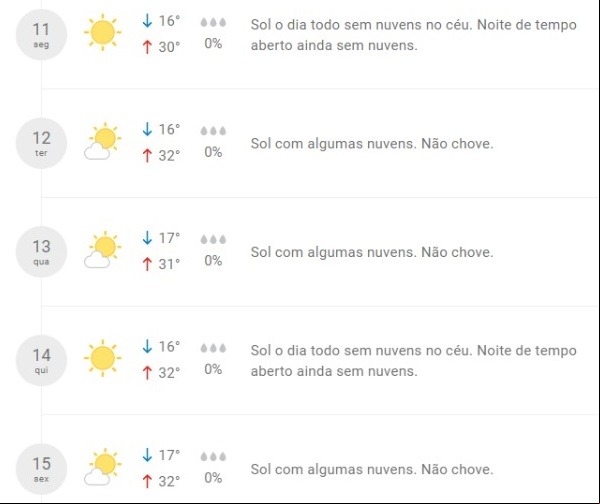Select the 13 qua day circle
Viewport: 600px width, 504px height.
(41, 252)
